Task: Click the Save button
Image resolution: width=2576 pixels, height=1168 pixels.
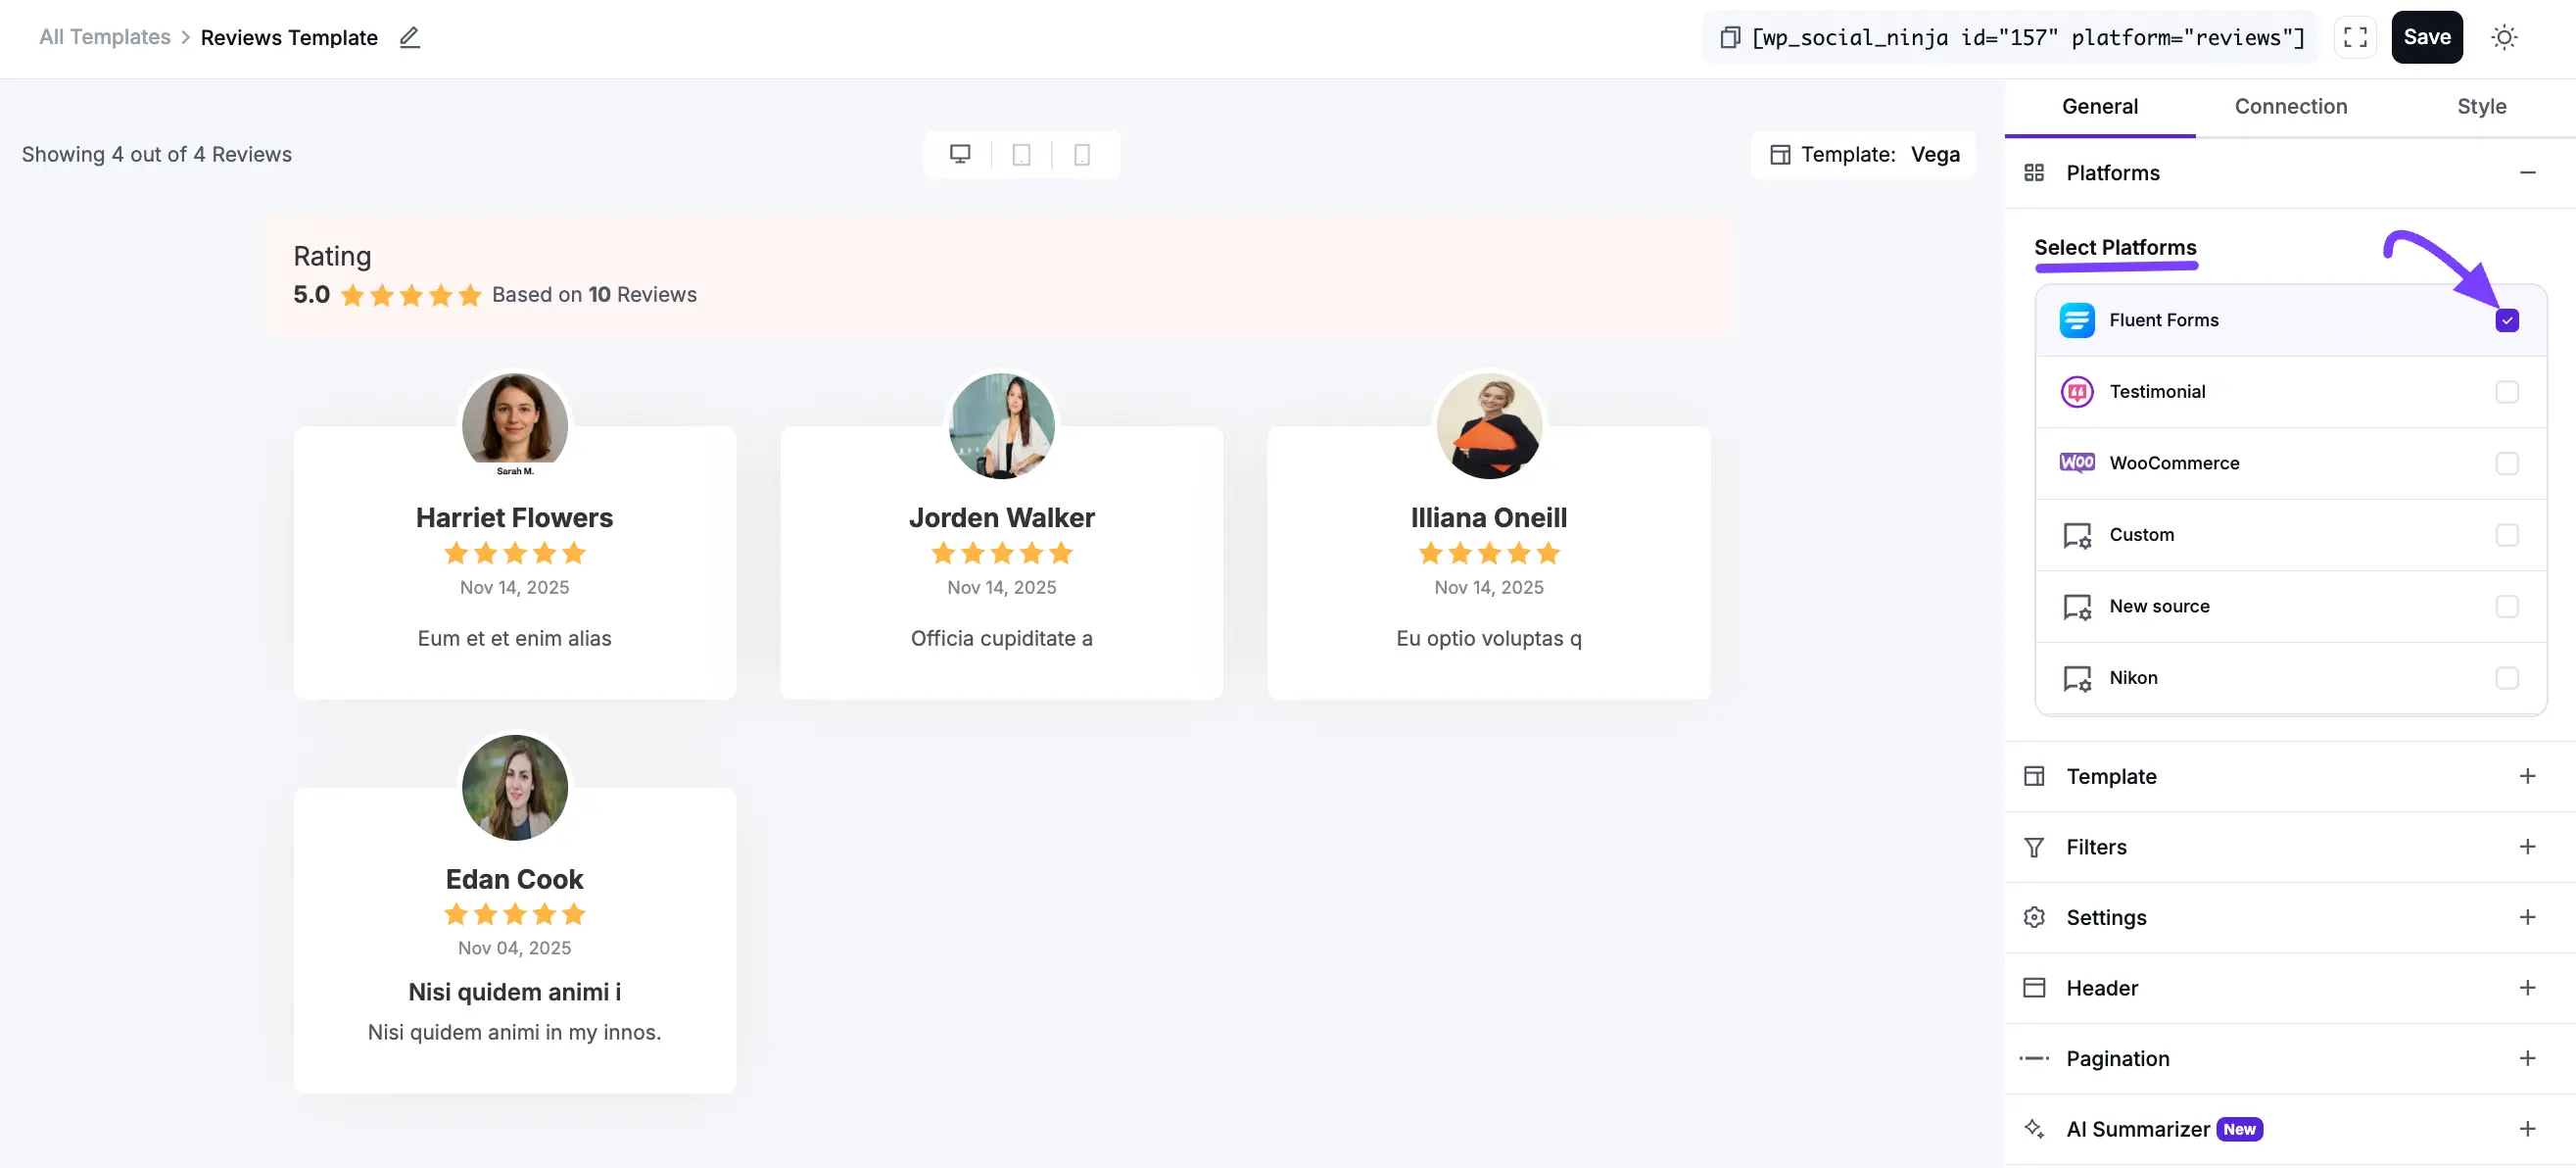Action: 2427,37
